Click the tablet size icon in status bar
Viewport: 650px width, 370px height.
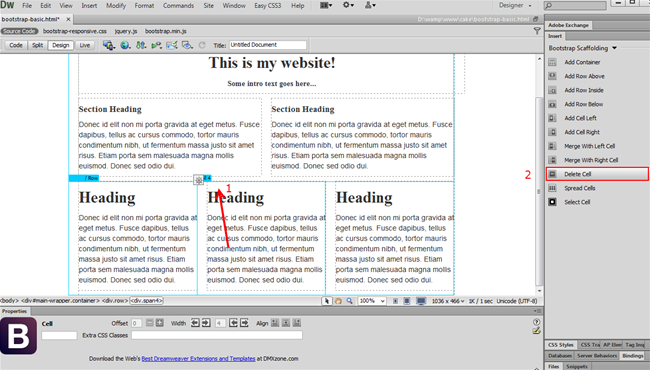407,301
